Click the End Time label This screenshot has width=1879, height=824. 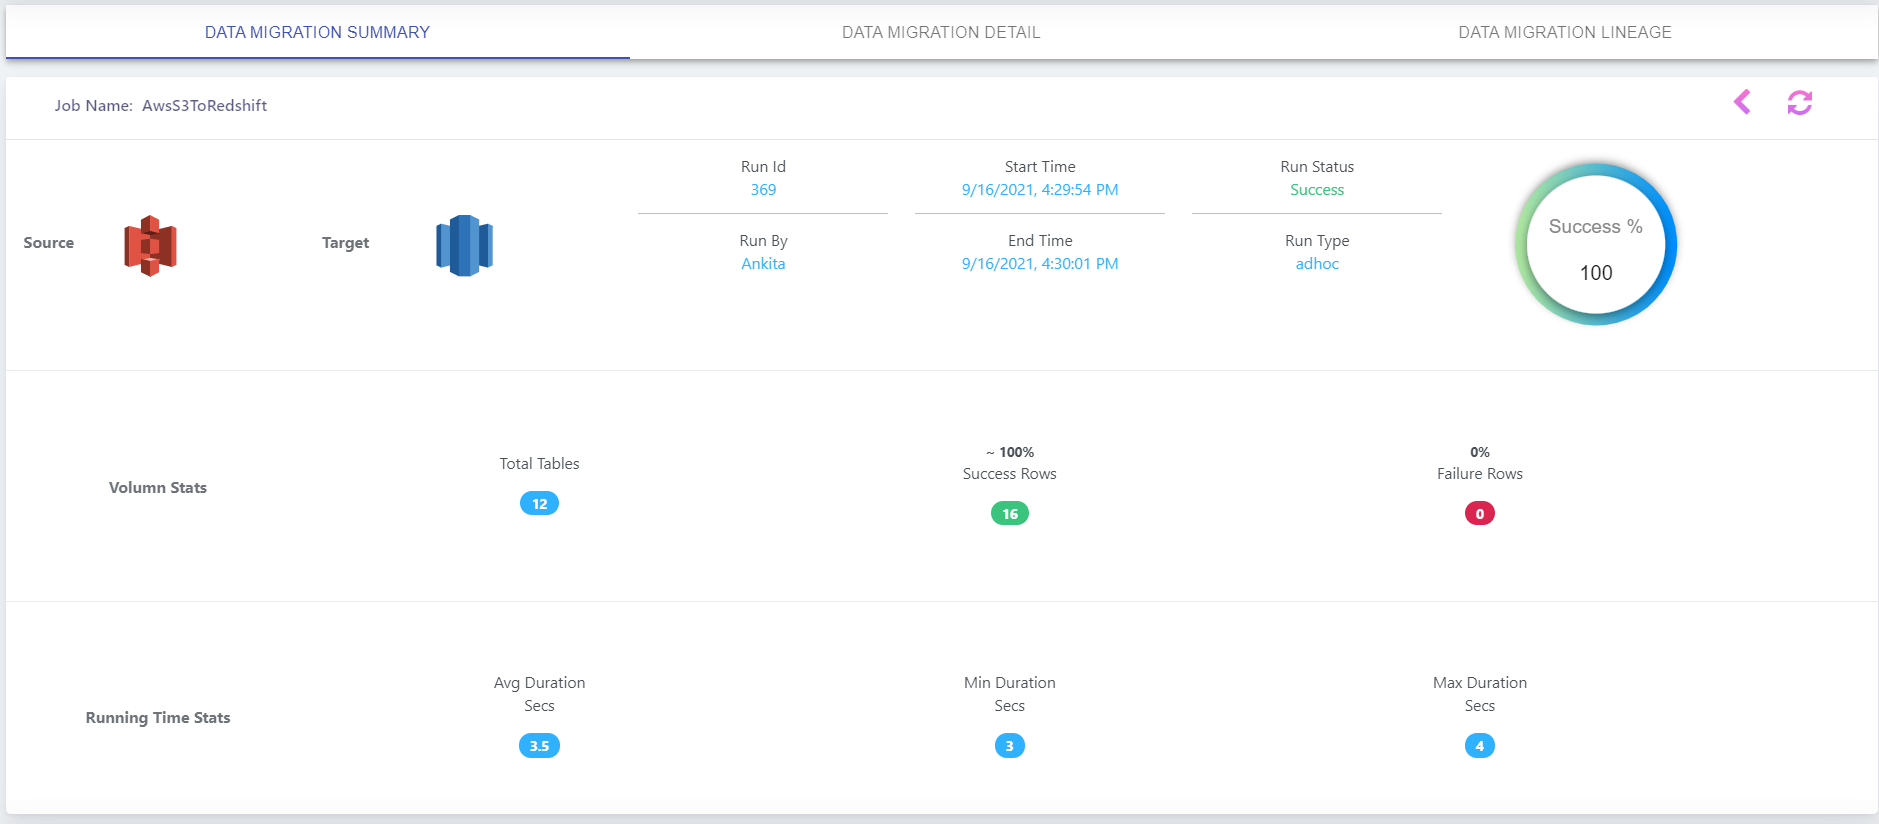pyautogui.click(x=1040, y=241)
